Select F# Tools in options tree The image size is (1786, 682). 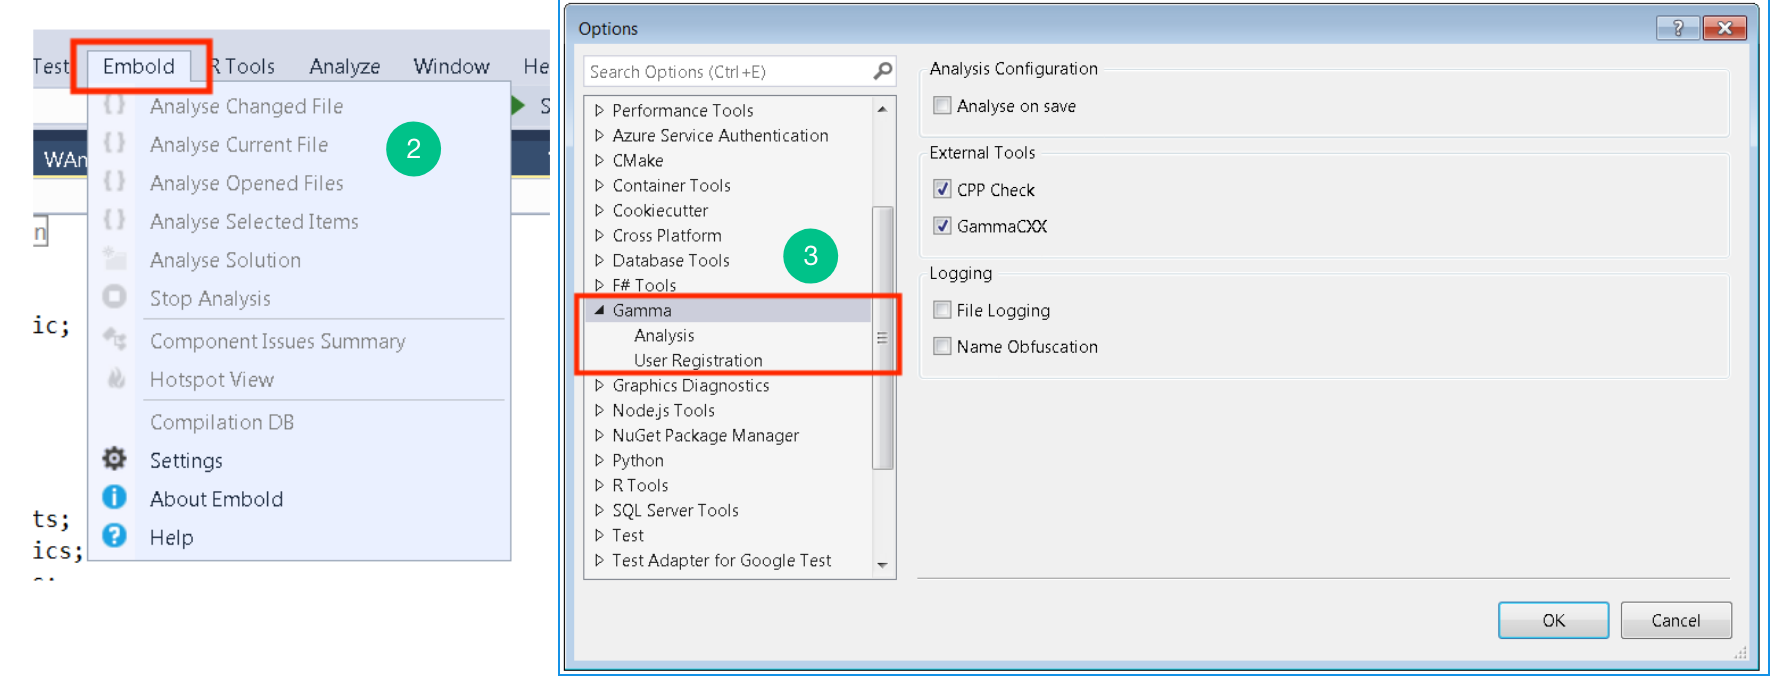pos(644,285)
